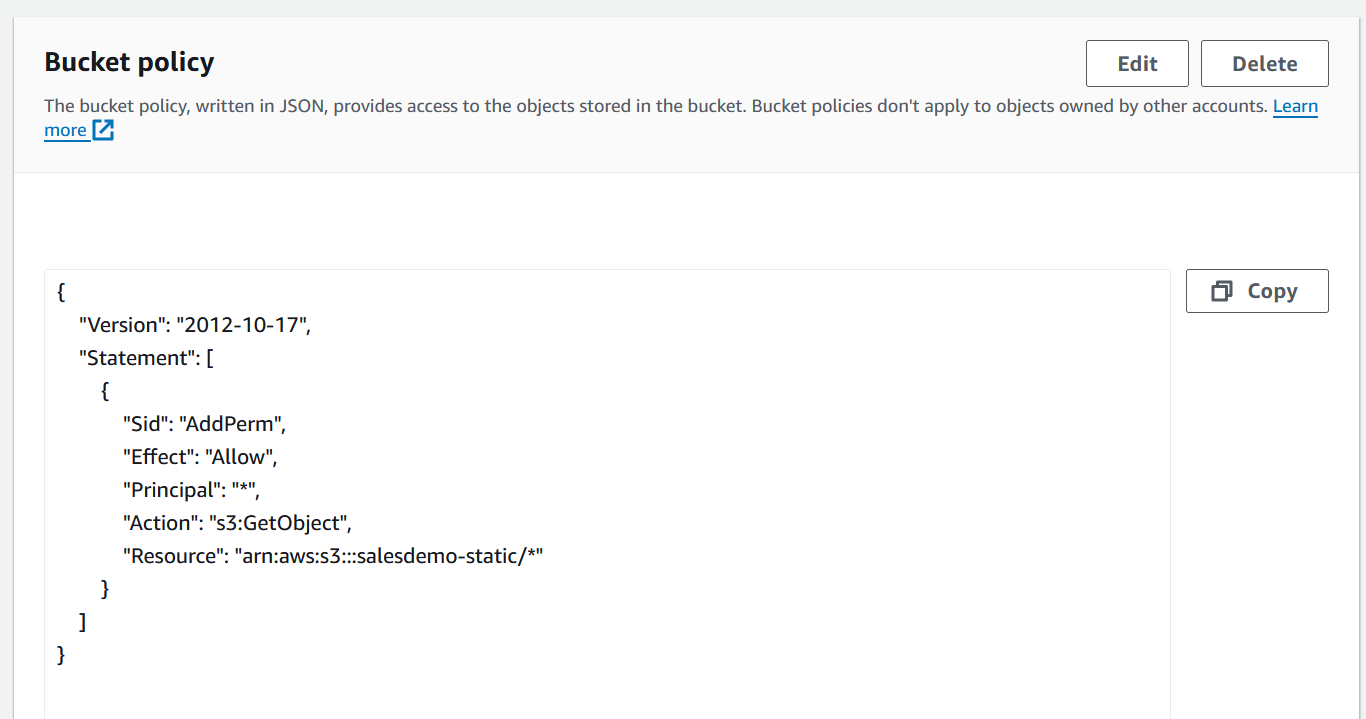Click empty area below the policy JSON
The image size is (1366, 719).
(x=600, y=690)
